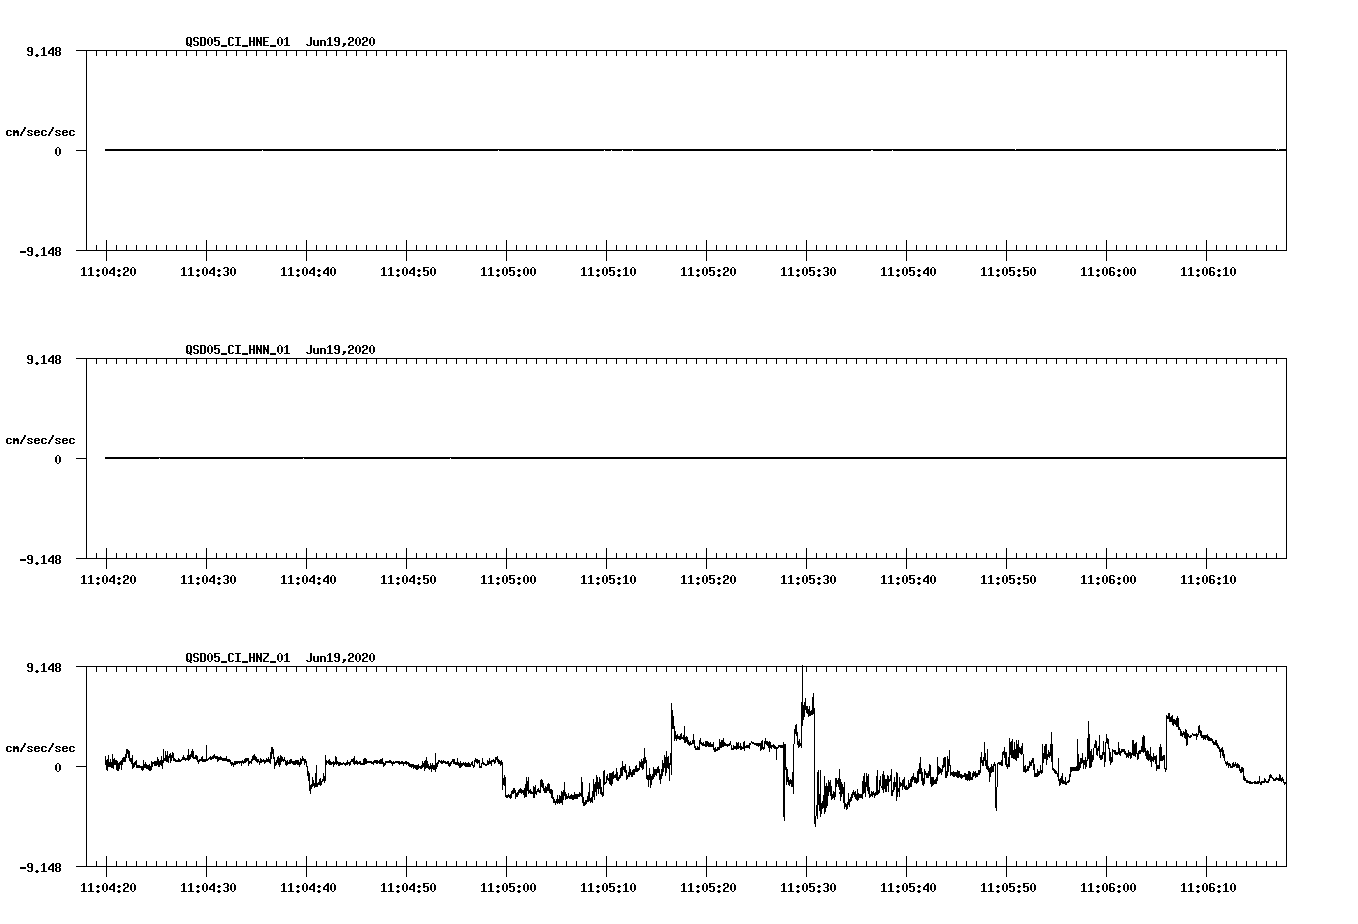
Task: Click the 11:06:00 time label on HNE plot
Action: click(x=1108, y=271)
